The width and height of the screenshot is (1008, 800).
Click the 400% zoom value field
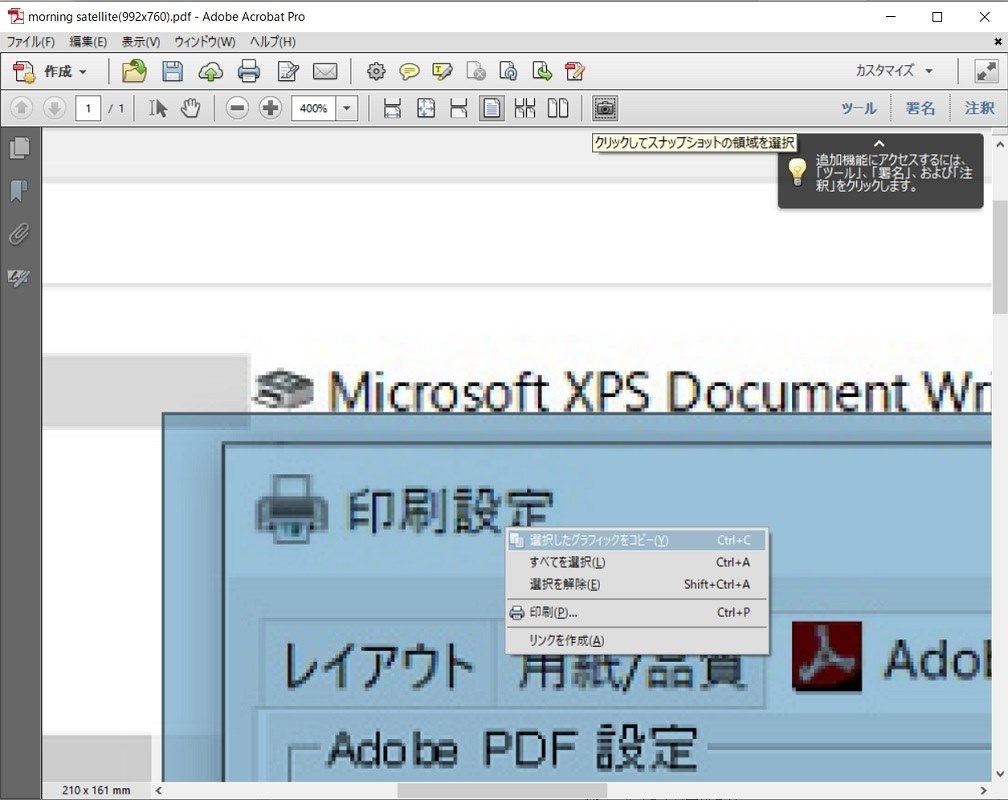[x=314, y=108]
